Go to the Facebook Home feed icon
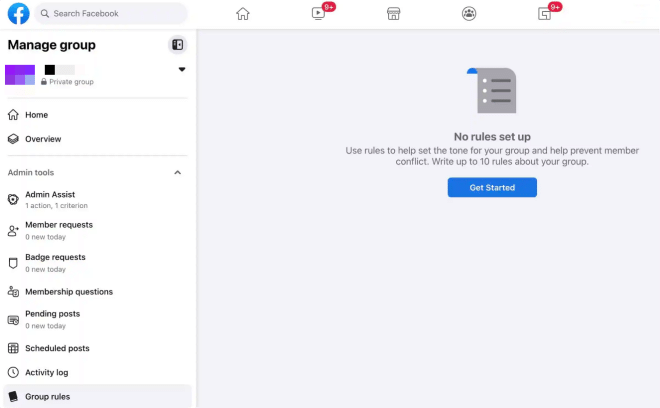 [243, 14]
